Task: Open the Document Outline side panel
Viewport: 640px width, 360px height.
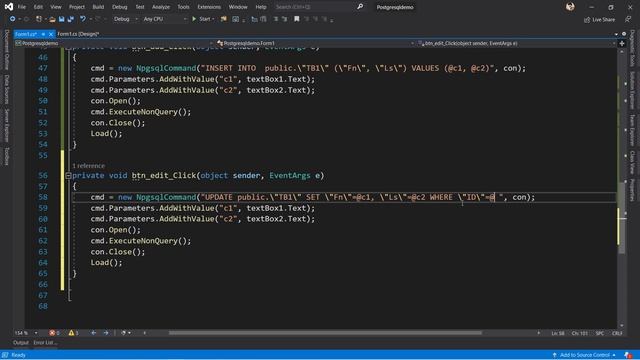Action: pyautogui.click(x=7, y=49)
